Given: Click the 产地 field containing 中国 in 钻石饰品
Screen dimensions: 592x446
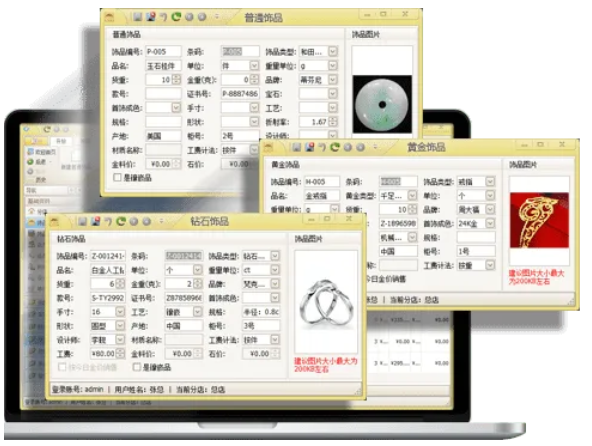Looking at the screenshot, I should [x=184, y=326].
